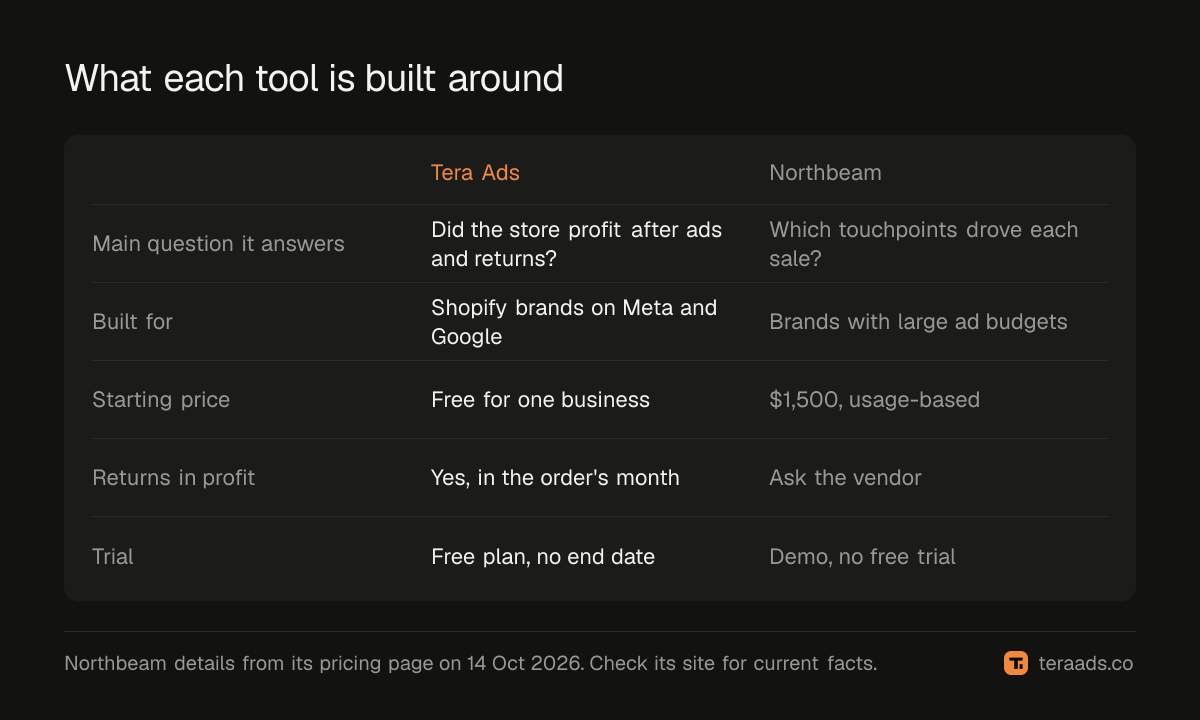
Task: Click the 'Northbeam' column header
Action: [x=825, y=172]
